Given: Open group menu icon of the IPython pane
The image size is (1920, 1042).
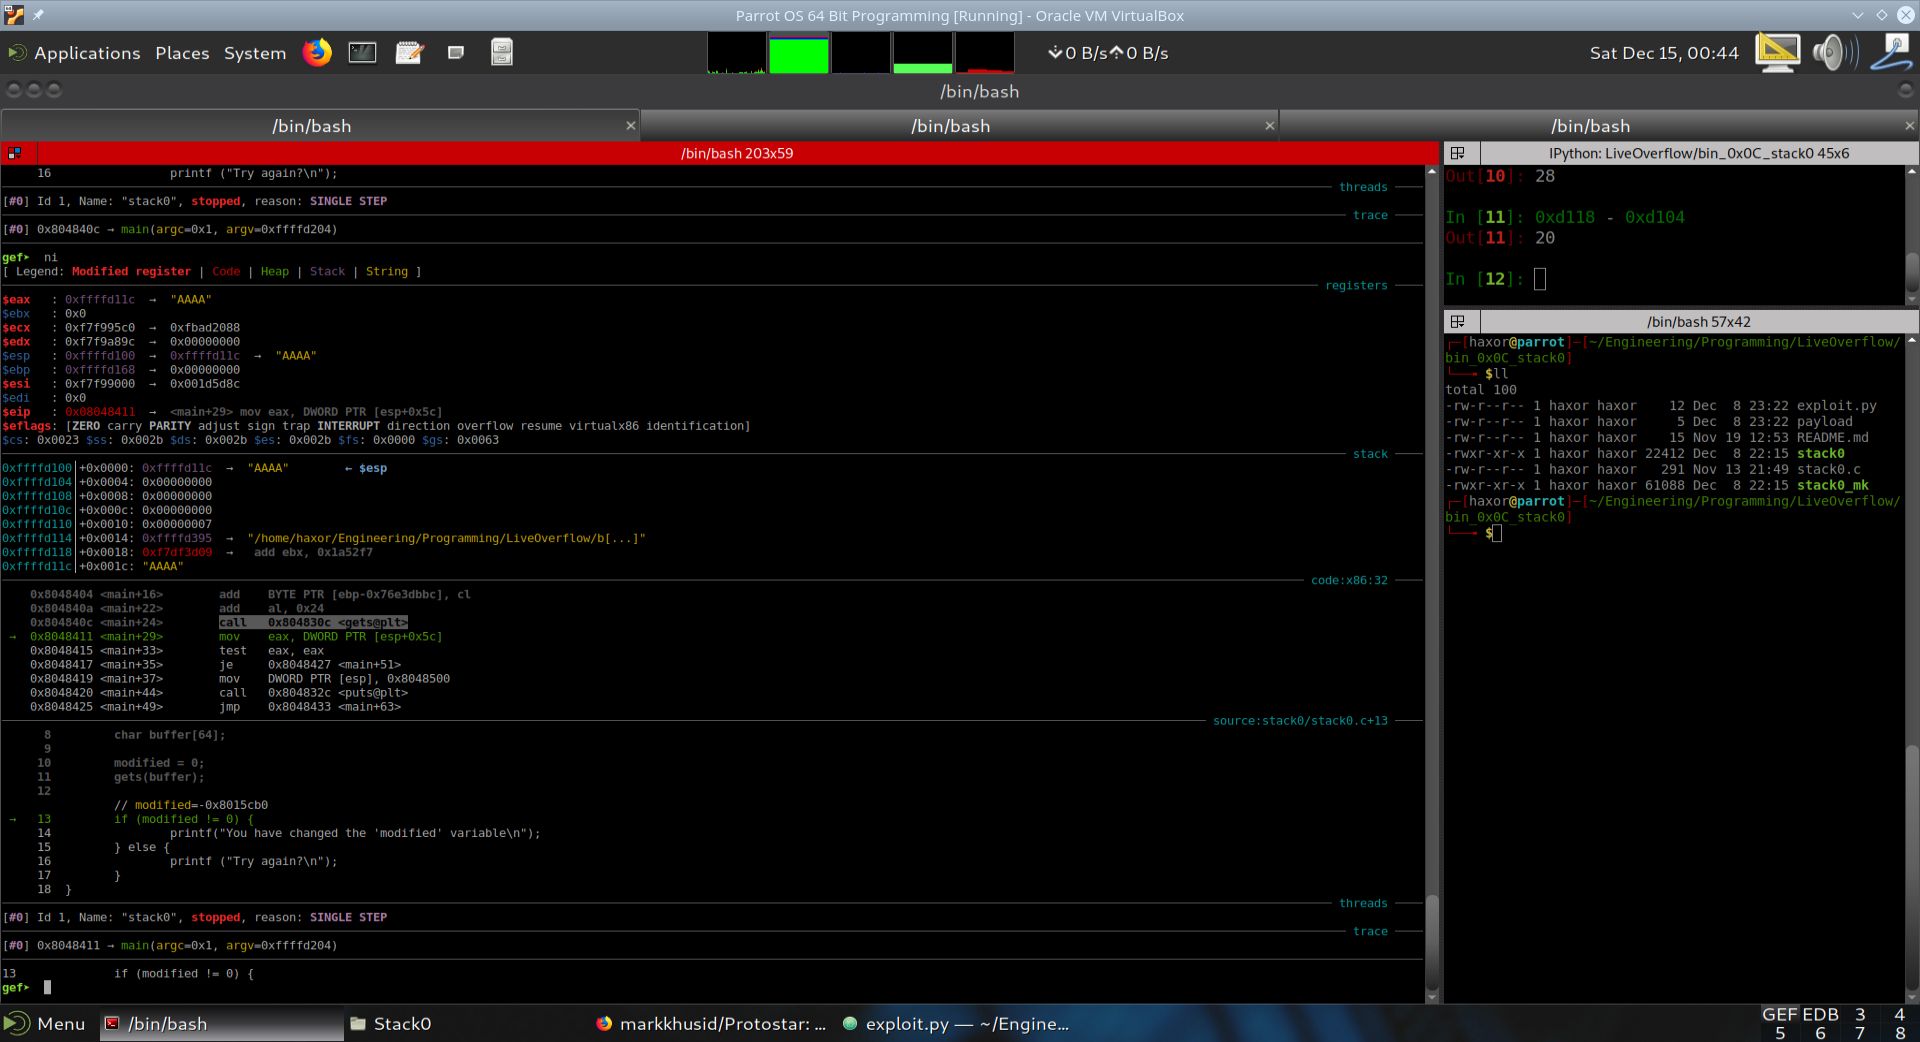Looking at the screenshot, I should [x=1458, y=153].
